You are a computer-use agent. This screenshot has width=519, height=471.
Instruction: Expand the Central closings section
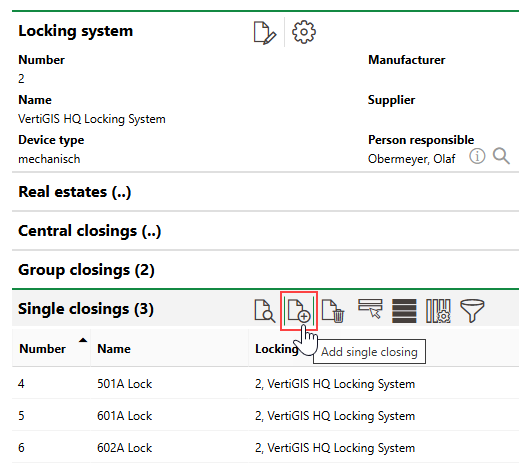pos(90,231)
